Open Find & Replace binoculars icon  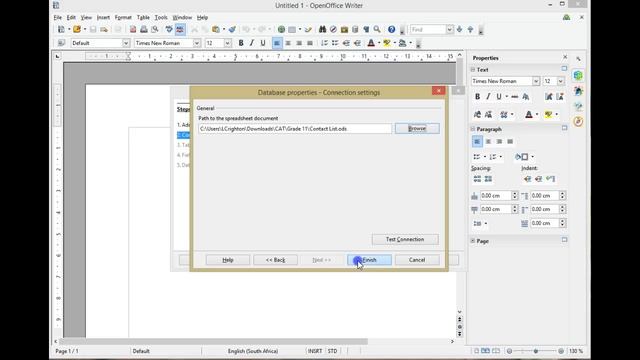pyautogui.click(x=322, y=29)
